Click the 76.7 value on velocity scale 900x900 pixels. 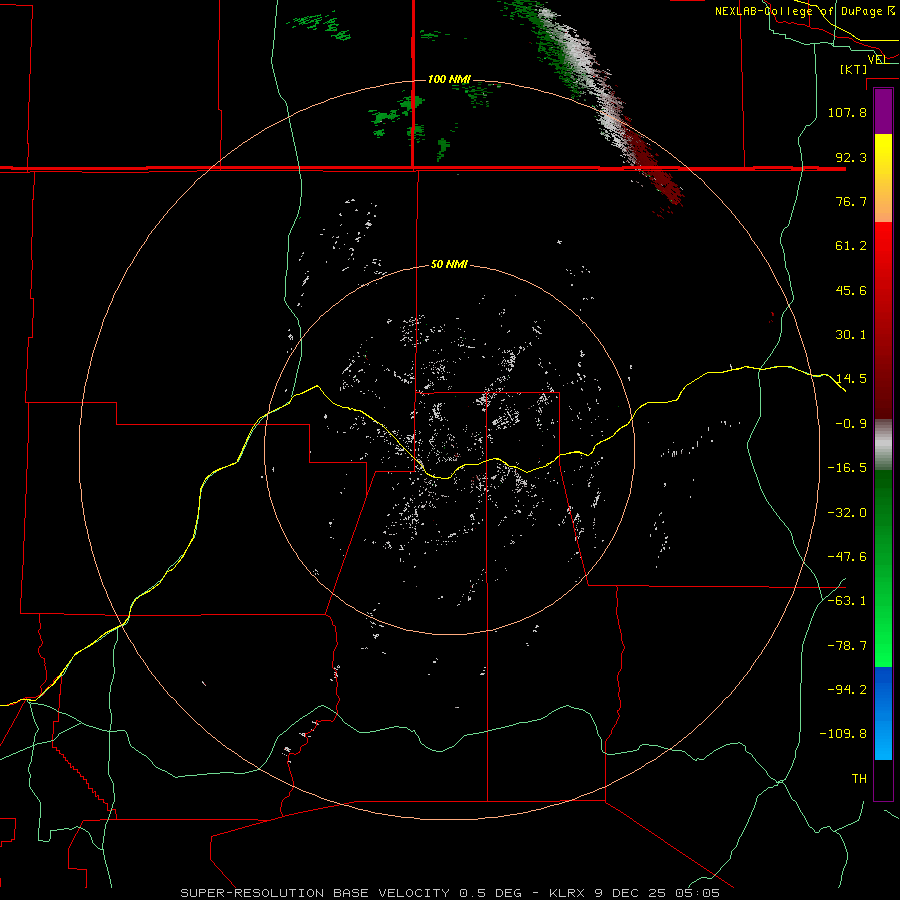(x=851, y=201)
